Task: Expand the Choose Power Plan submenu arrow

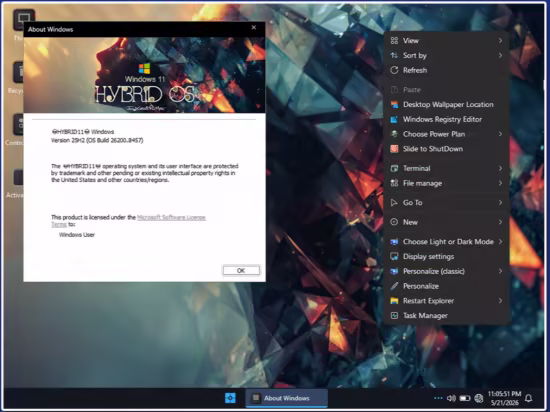Action: pos(500,134)
